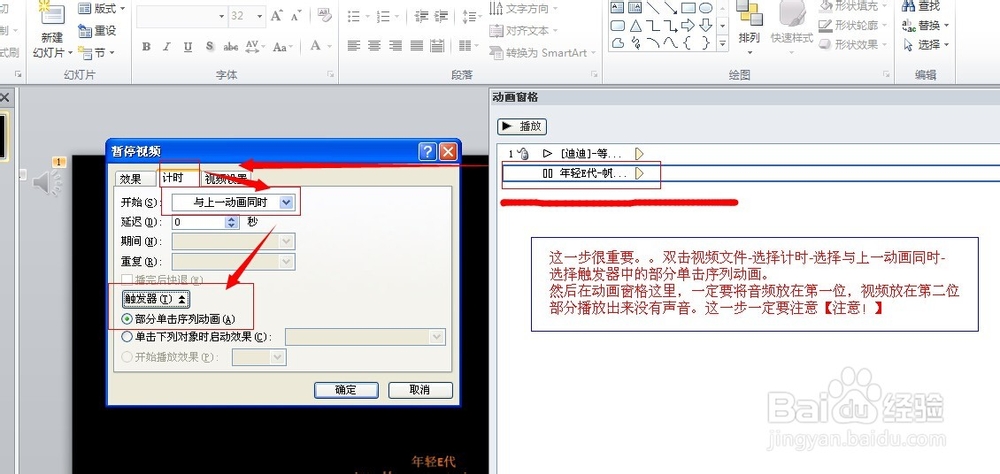Select 部分单击序列动画 radio option
This screenshot has height=474, width=1000.
pos(179,319)
